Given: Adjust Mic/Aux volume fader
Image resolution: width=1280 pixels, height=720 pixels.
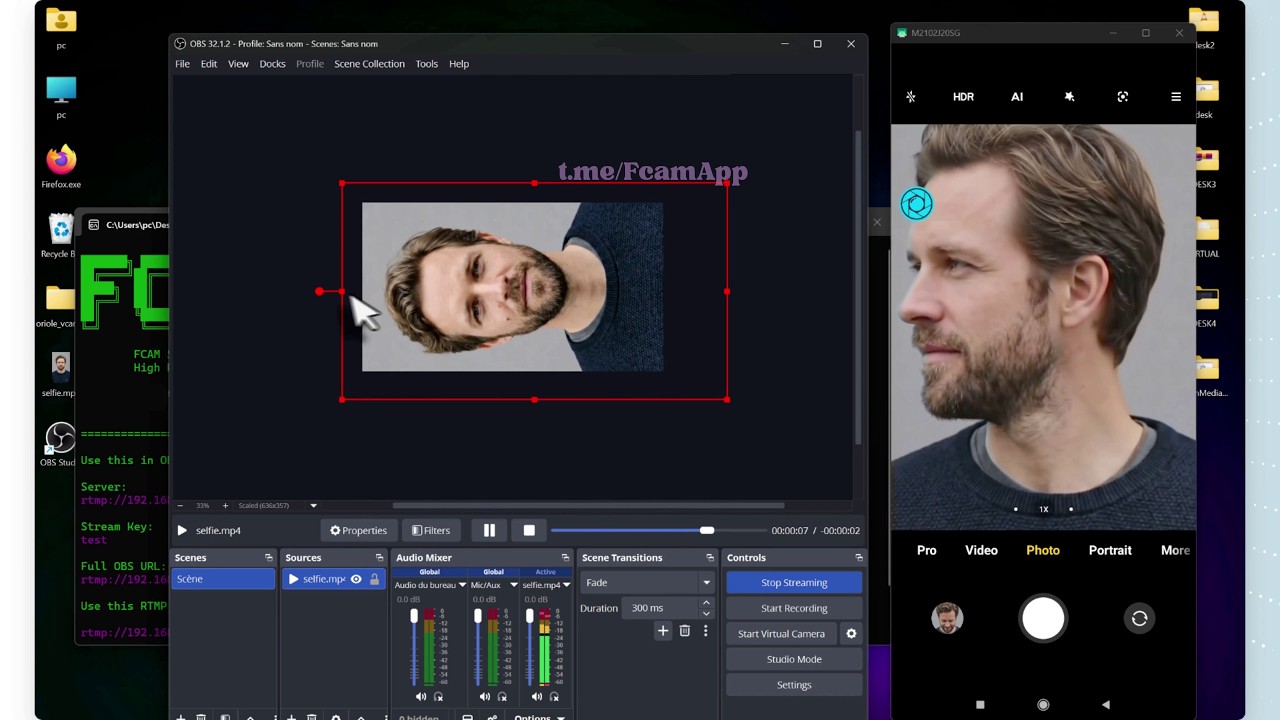Looking at the screenshot, I should click(x=478, y=617).
